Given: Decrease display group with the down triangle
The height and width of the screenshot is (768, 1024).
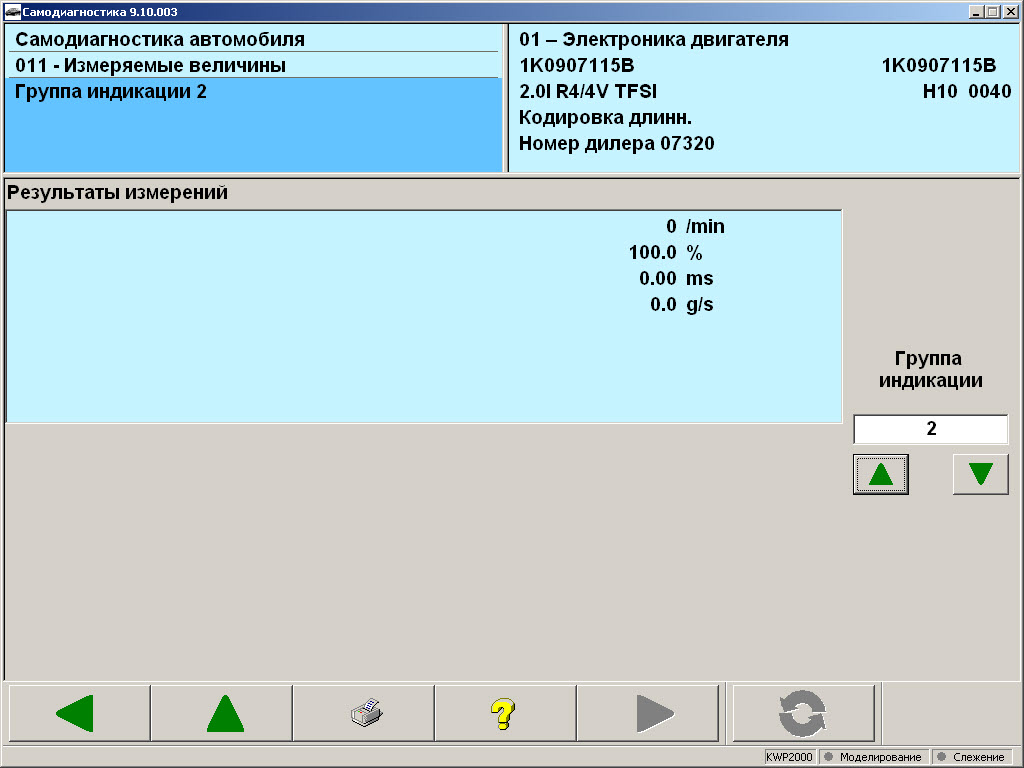Looking at the screenshot, I should [x=980, y=473].
